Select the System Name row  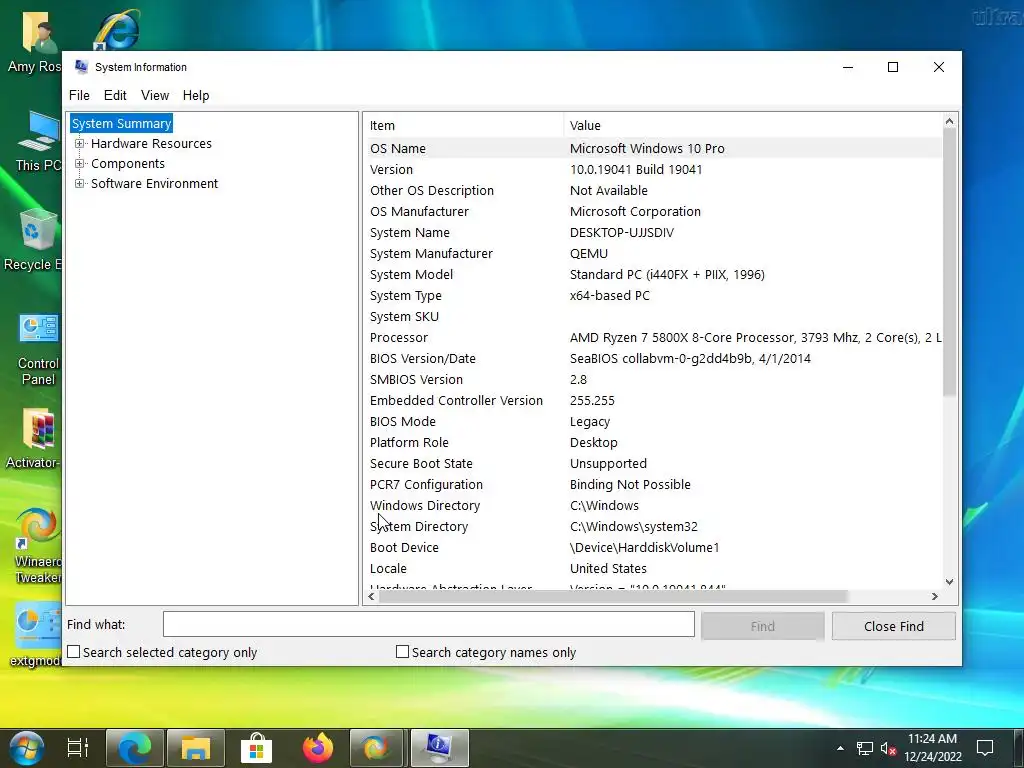653,232
